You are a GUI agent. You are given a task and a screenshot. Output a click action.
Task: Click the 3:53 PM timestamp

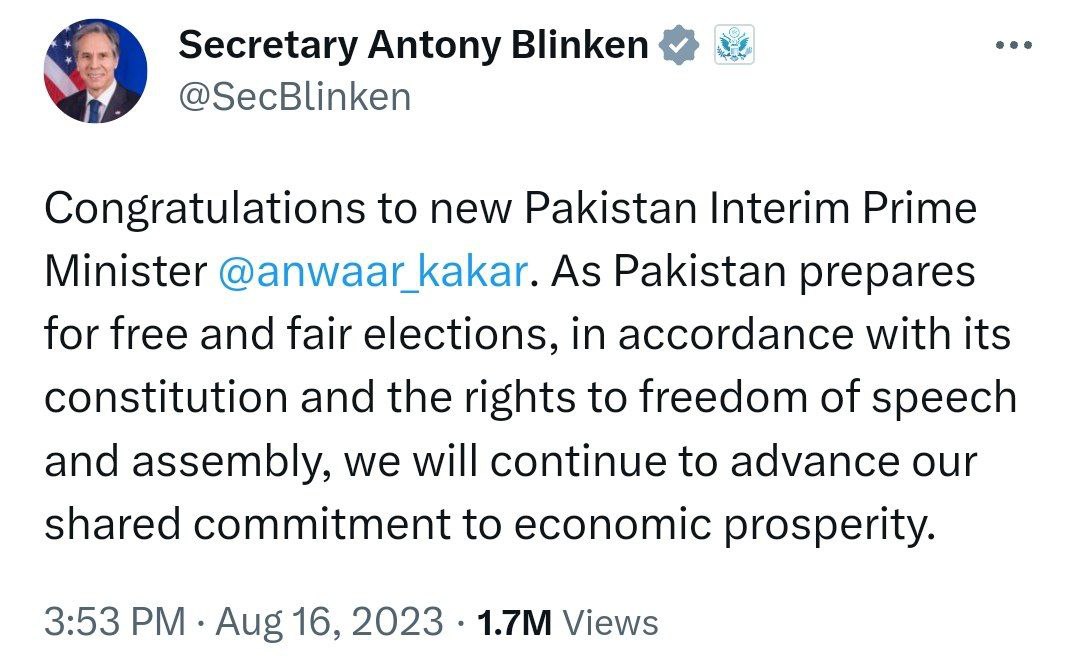click(115, 621)
